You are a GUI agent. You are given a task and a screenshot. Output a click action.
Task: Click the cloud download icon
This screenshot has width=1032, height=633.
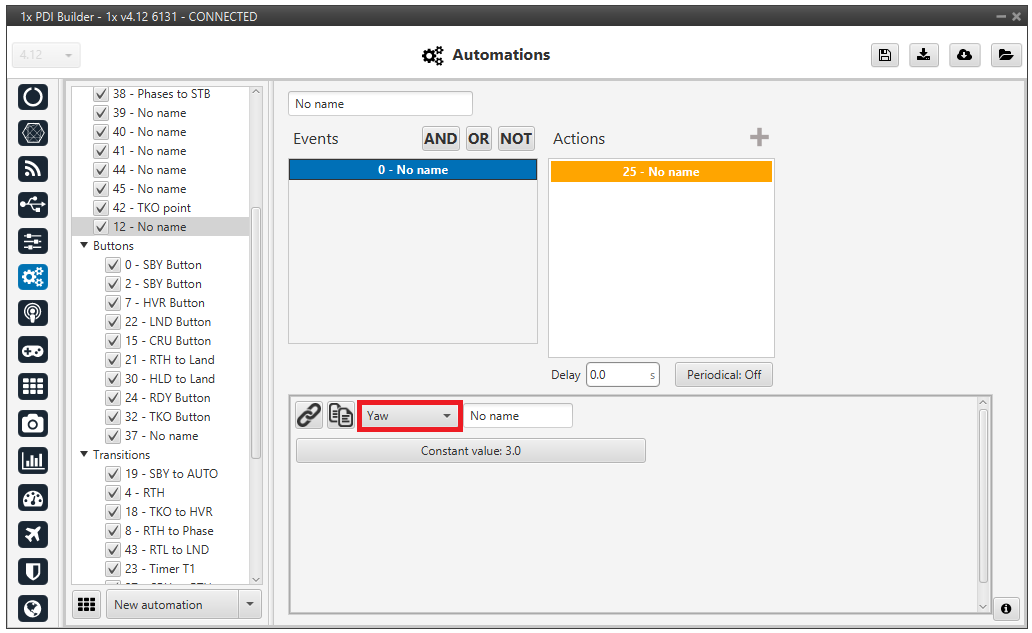point(964,55)
